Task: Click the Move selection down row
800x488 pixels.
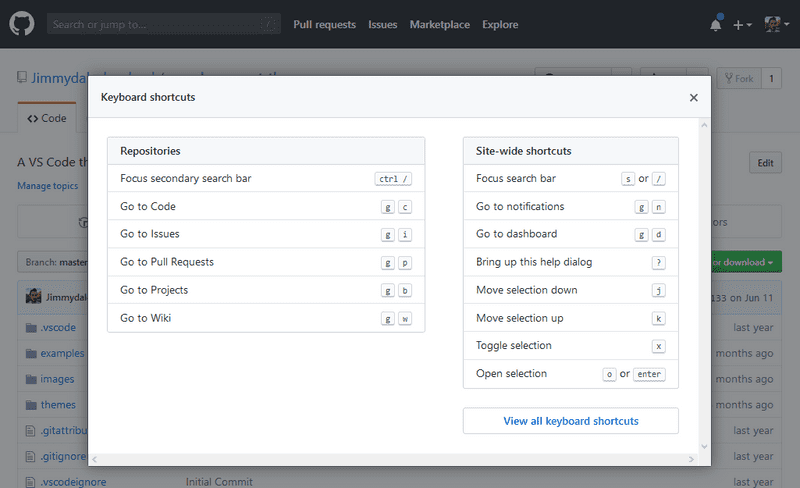Action: click(x=570, y=290)
